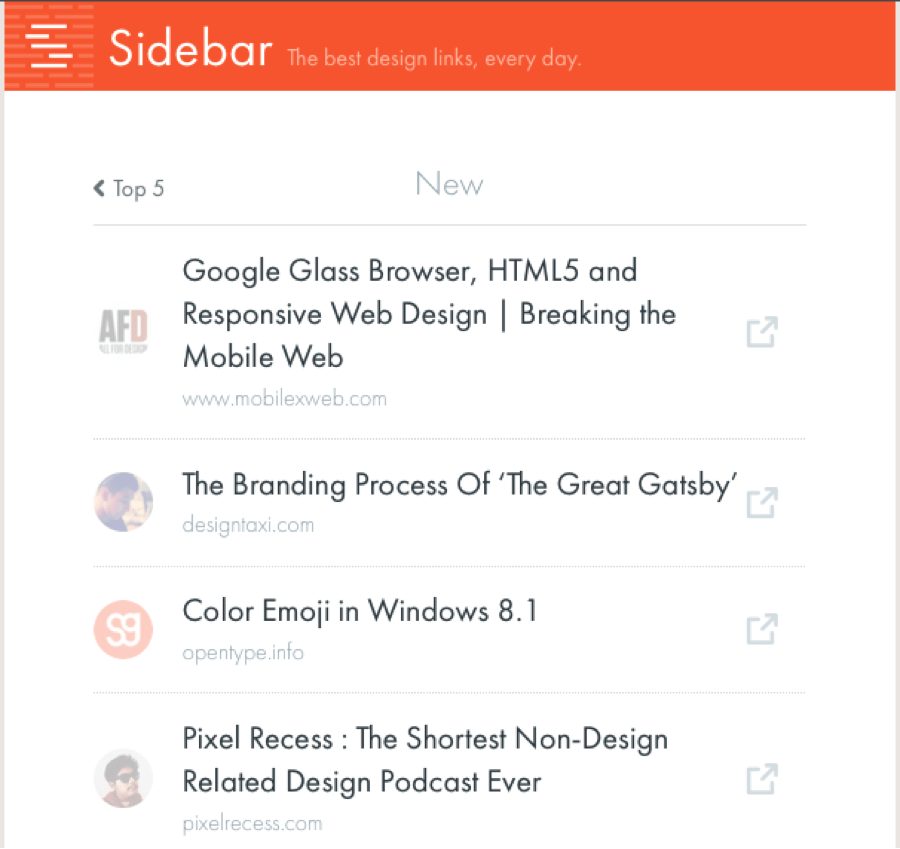Open Pixel Recess podcast article title
900x849 pixels.
coord(425,760)
